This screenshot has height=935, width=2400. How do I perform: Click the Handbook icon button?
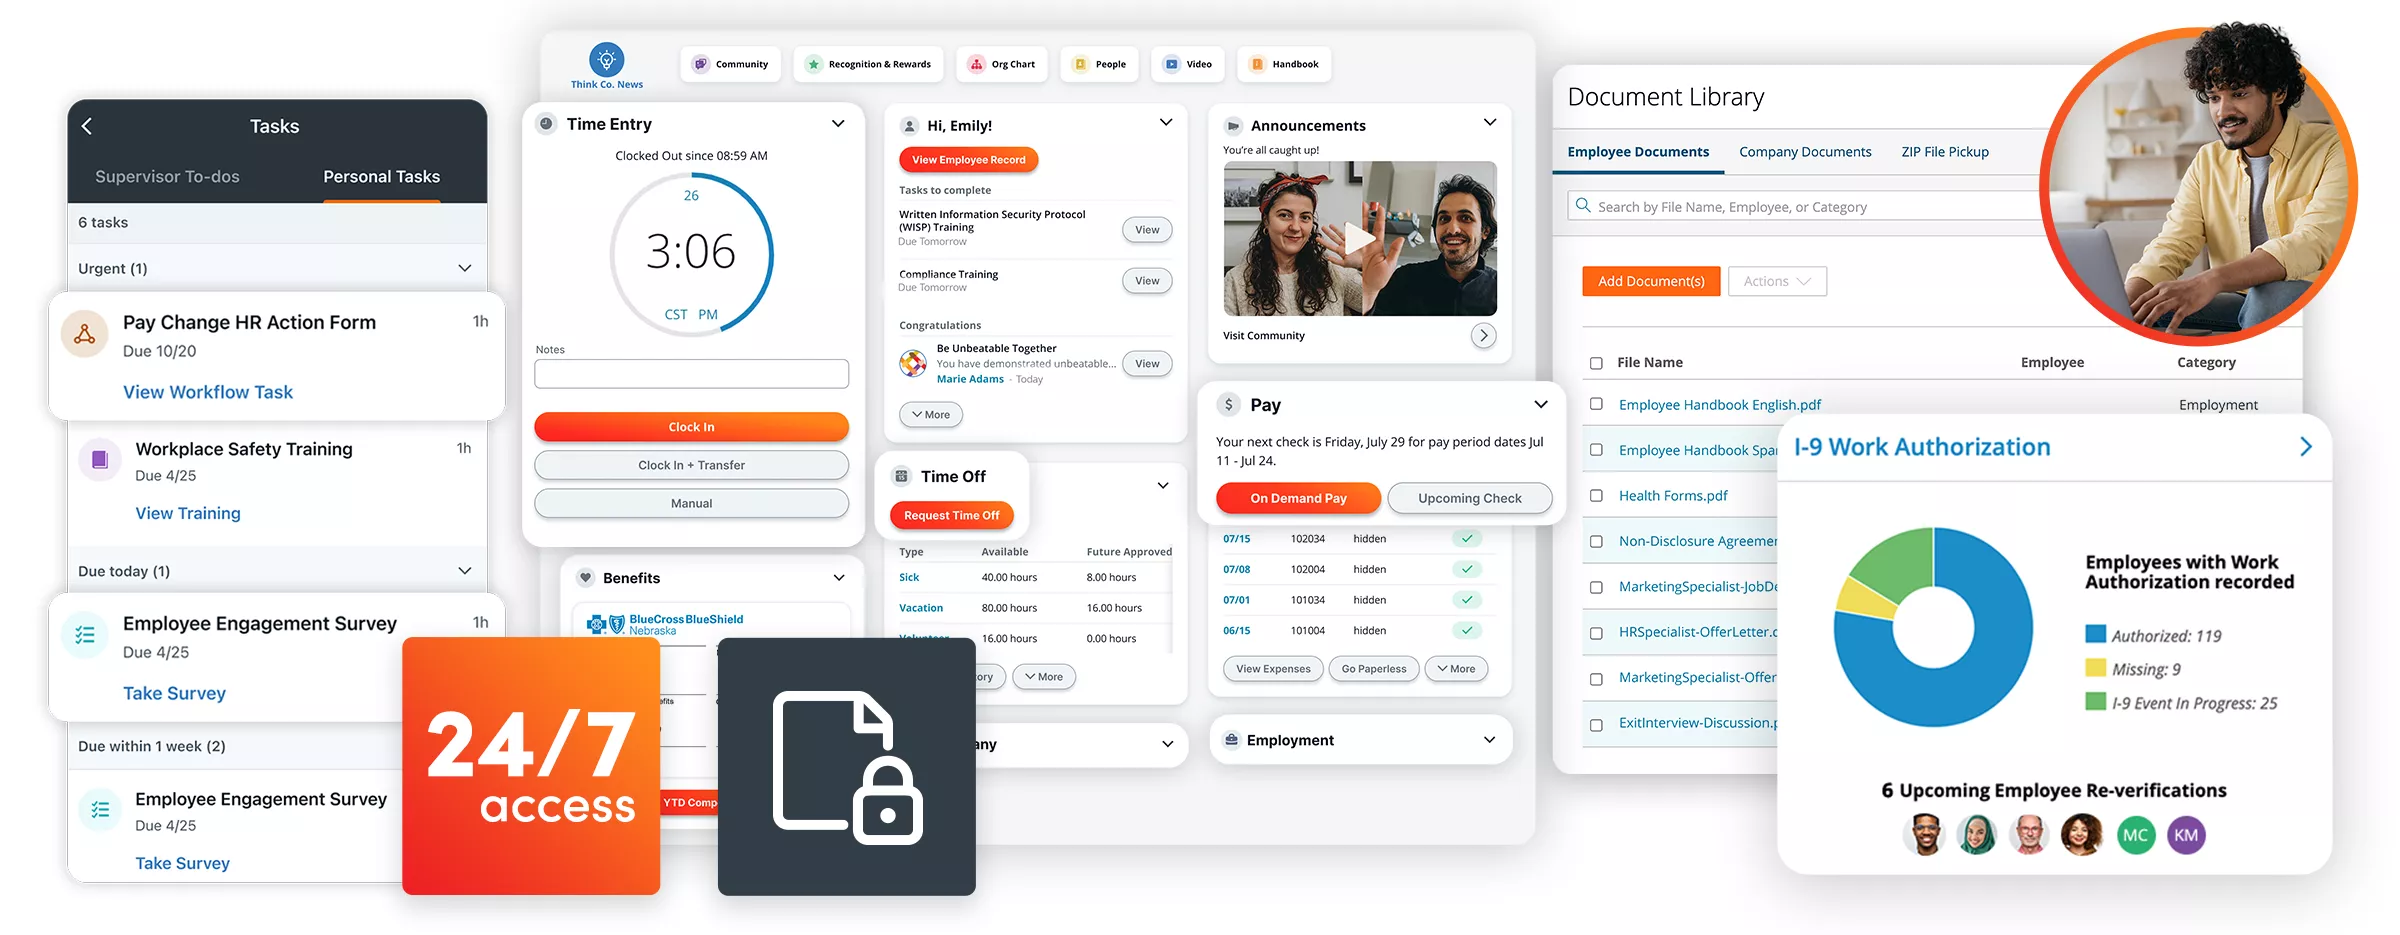click(1258, 64)
